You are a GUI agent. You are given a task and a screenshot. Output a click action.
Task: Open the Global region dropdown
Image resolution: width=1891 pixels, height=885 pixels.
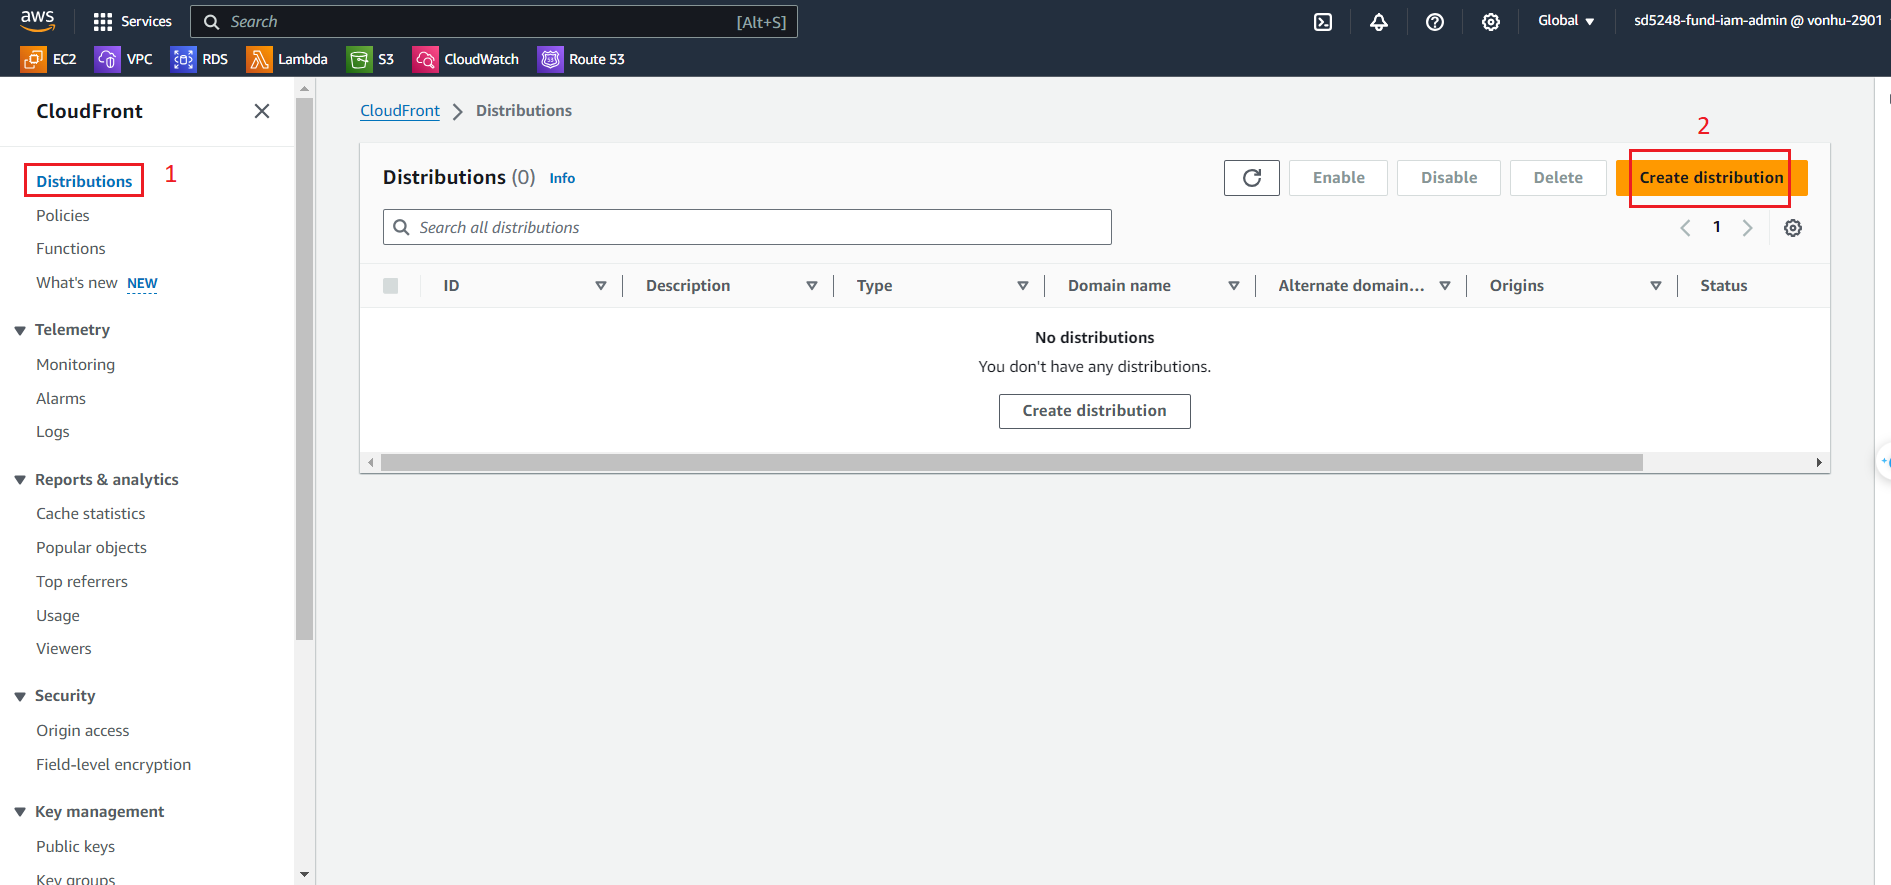pyautogui.click(x=1565, y=21)
